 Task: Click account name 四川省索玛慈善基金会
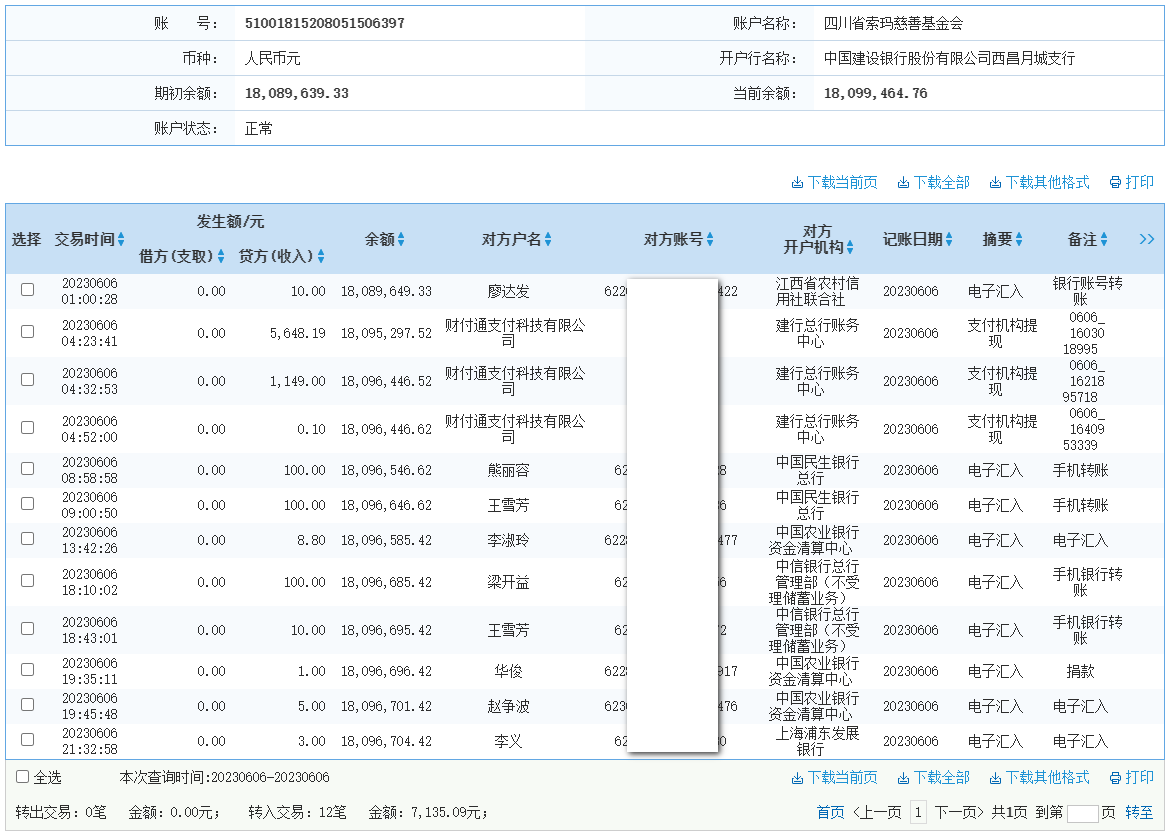click(x=893, y=23)
